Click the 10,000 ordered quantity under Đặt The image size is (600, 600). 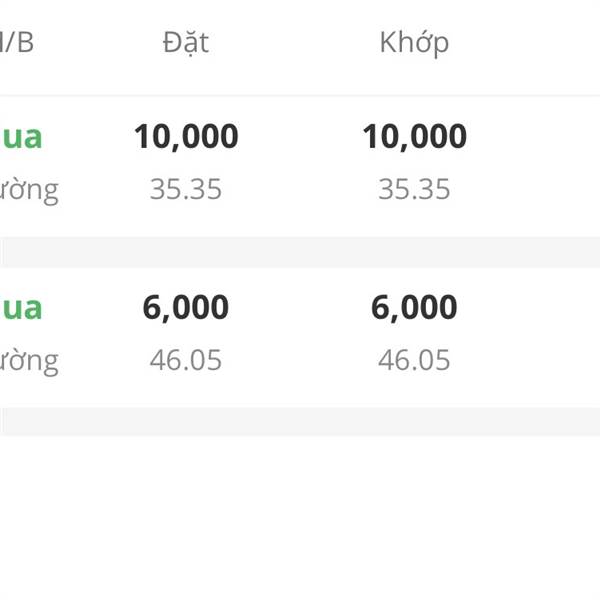(x=186, y=137)
